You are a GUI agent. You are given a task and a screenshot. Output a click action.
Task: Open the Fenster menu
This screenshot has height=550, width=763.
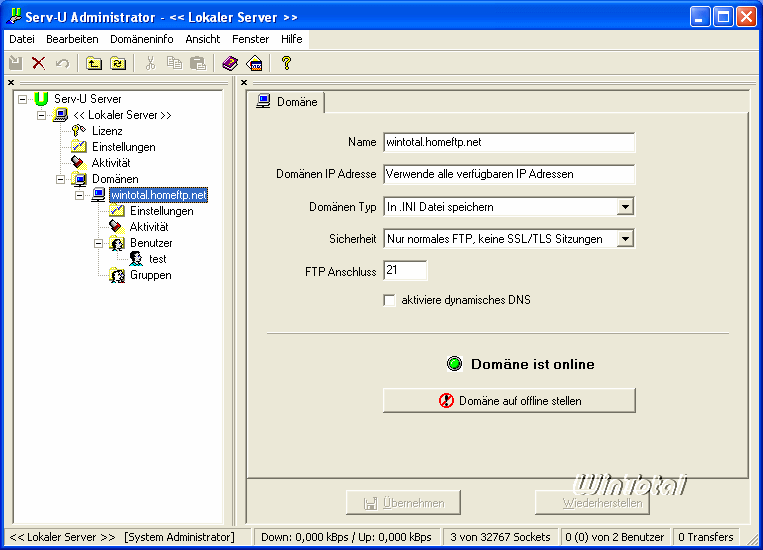(x=250, y=39)
